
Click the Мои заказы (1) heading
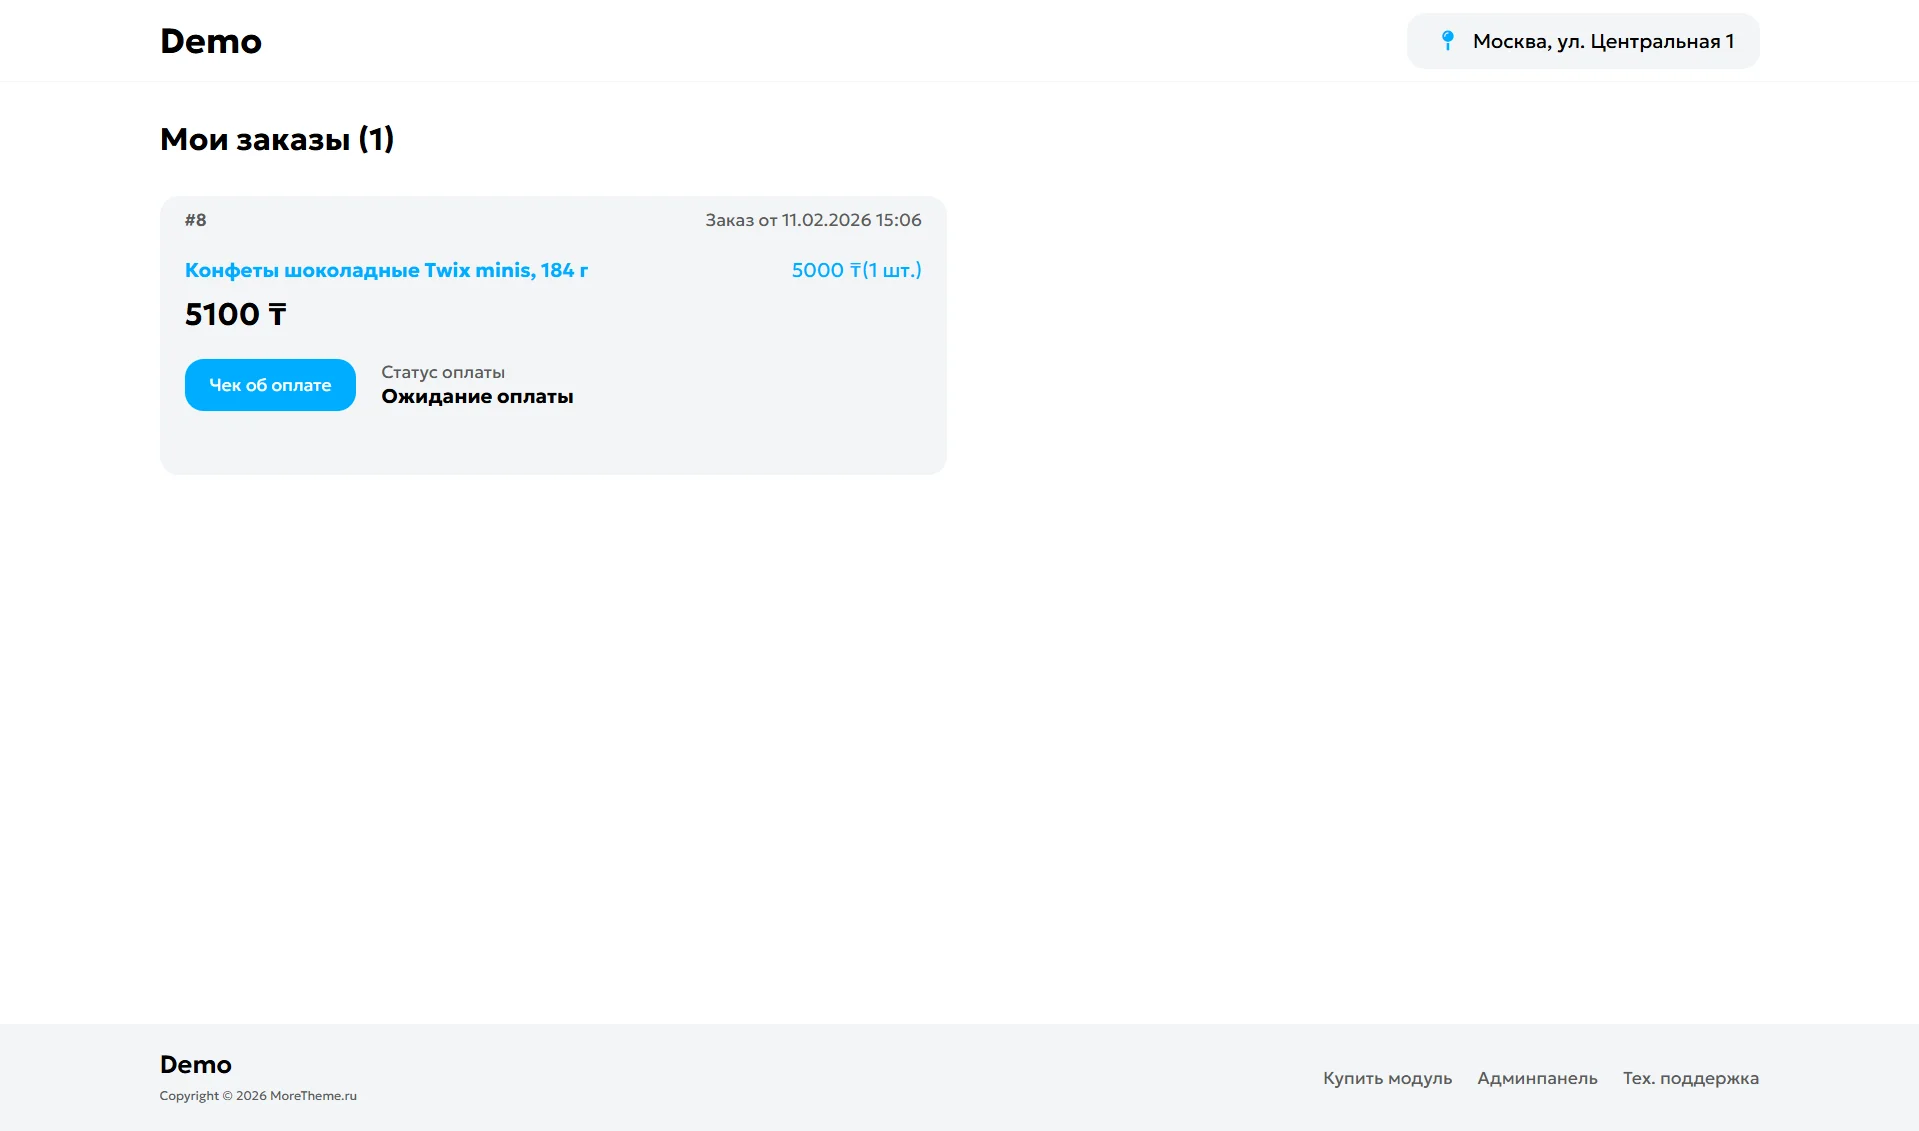coord(277,139)
